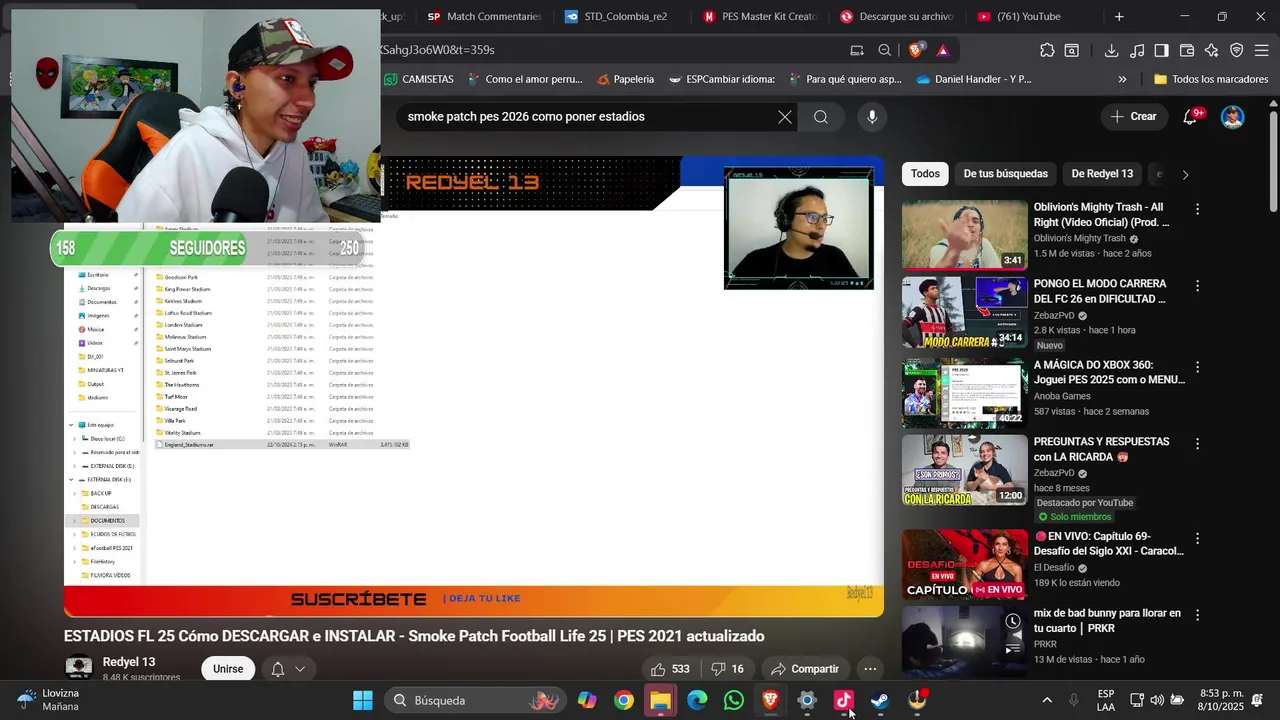
Task: Open options for Oblivion's Mighty Trash video
Action: 1197,209
